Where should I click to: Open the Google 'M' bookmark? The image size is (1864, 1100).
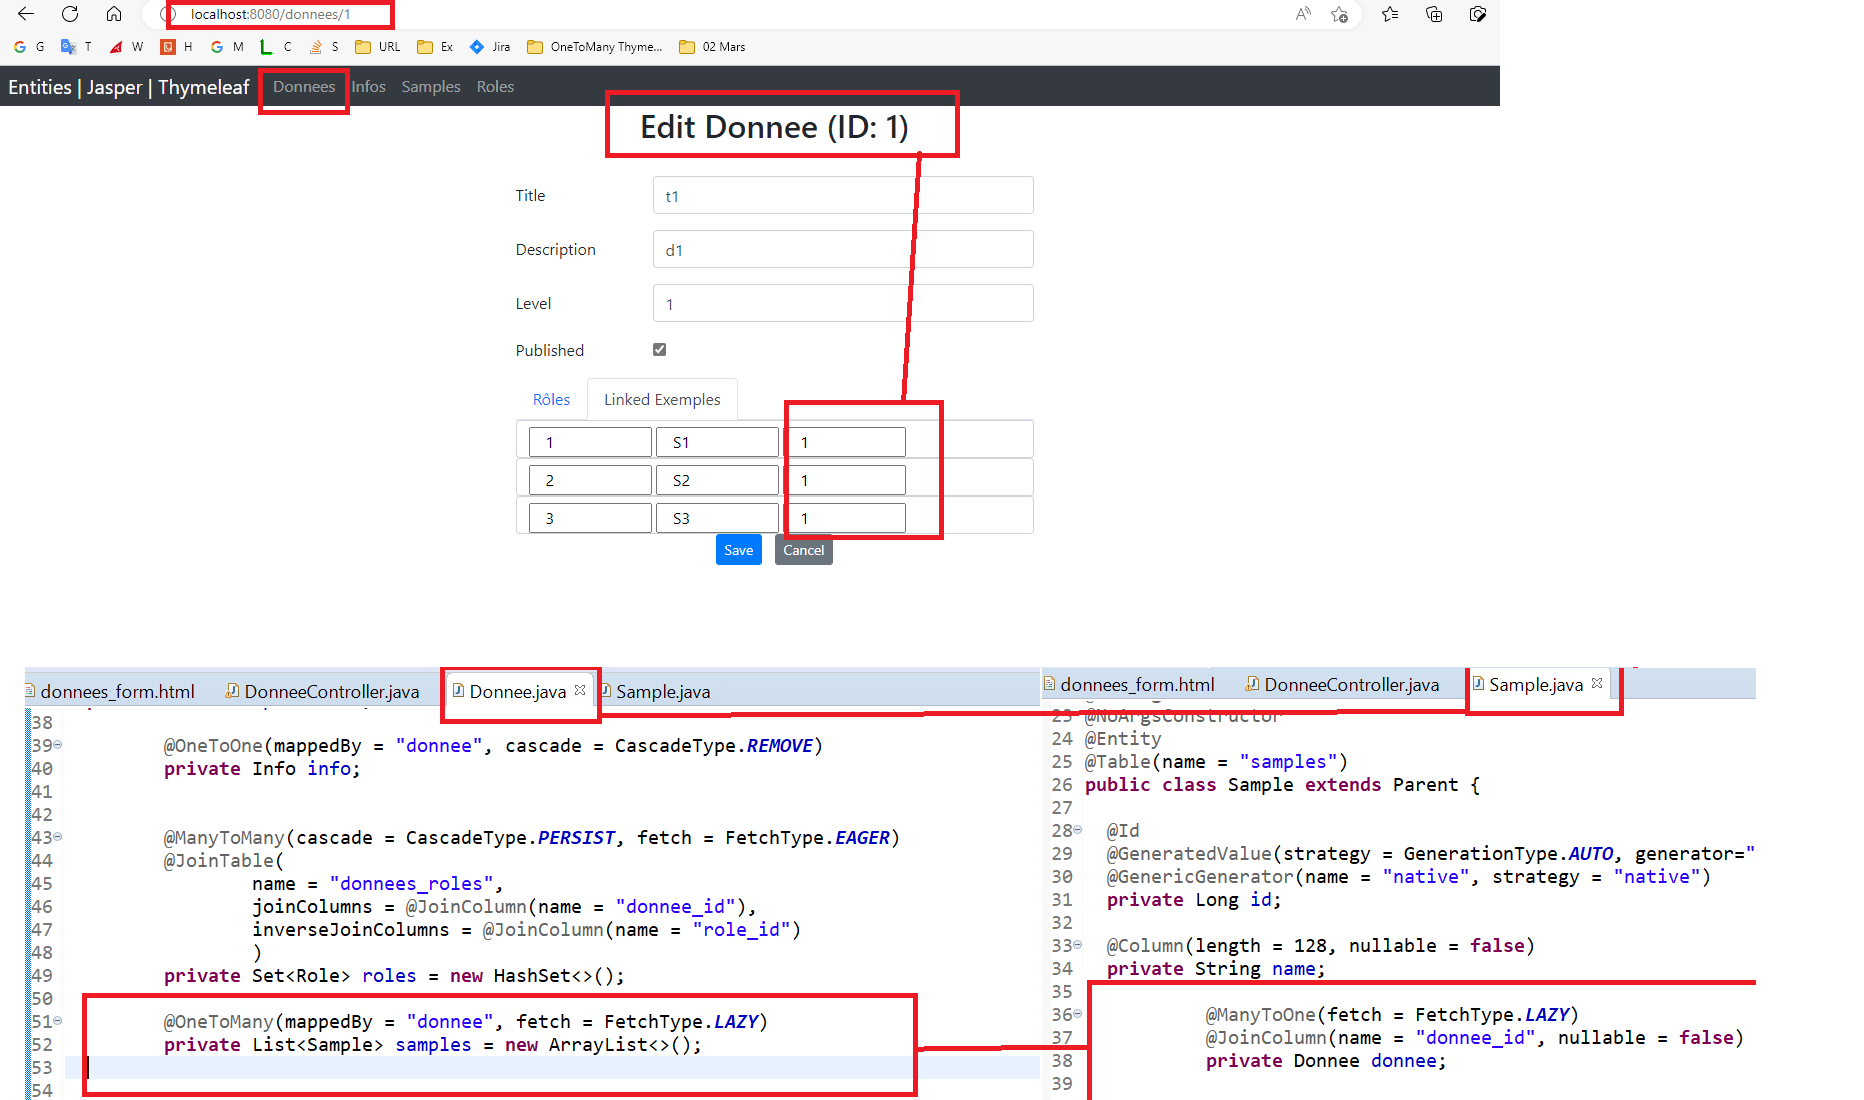pyautogui.click(x=227, y=47)
